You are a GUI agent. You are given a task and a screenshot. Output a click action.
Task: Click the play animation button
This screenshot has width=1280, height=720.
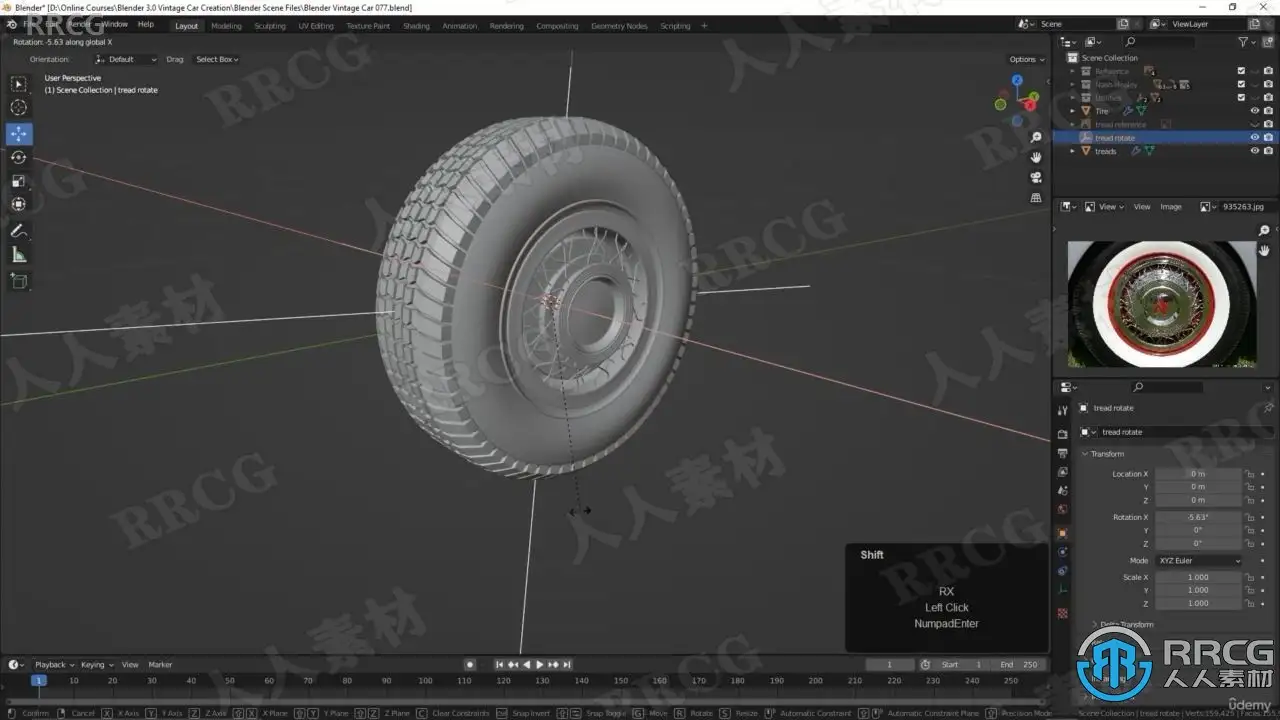click(540, 665)
